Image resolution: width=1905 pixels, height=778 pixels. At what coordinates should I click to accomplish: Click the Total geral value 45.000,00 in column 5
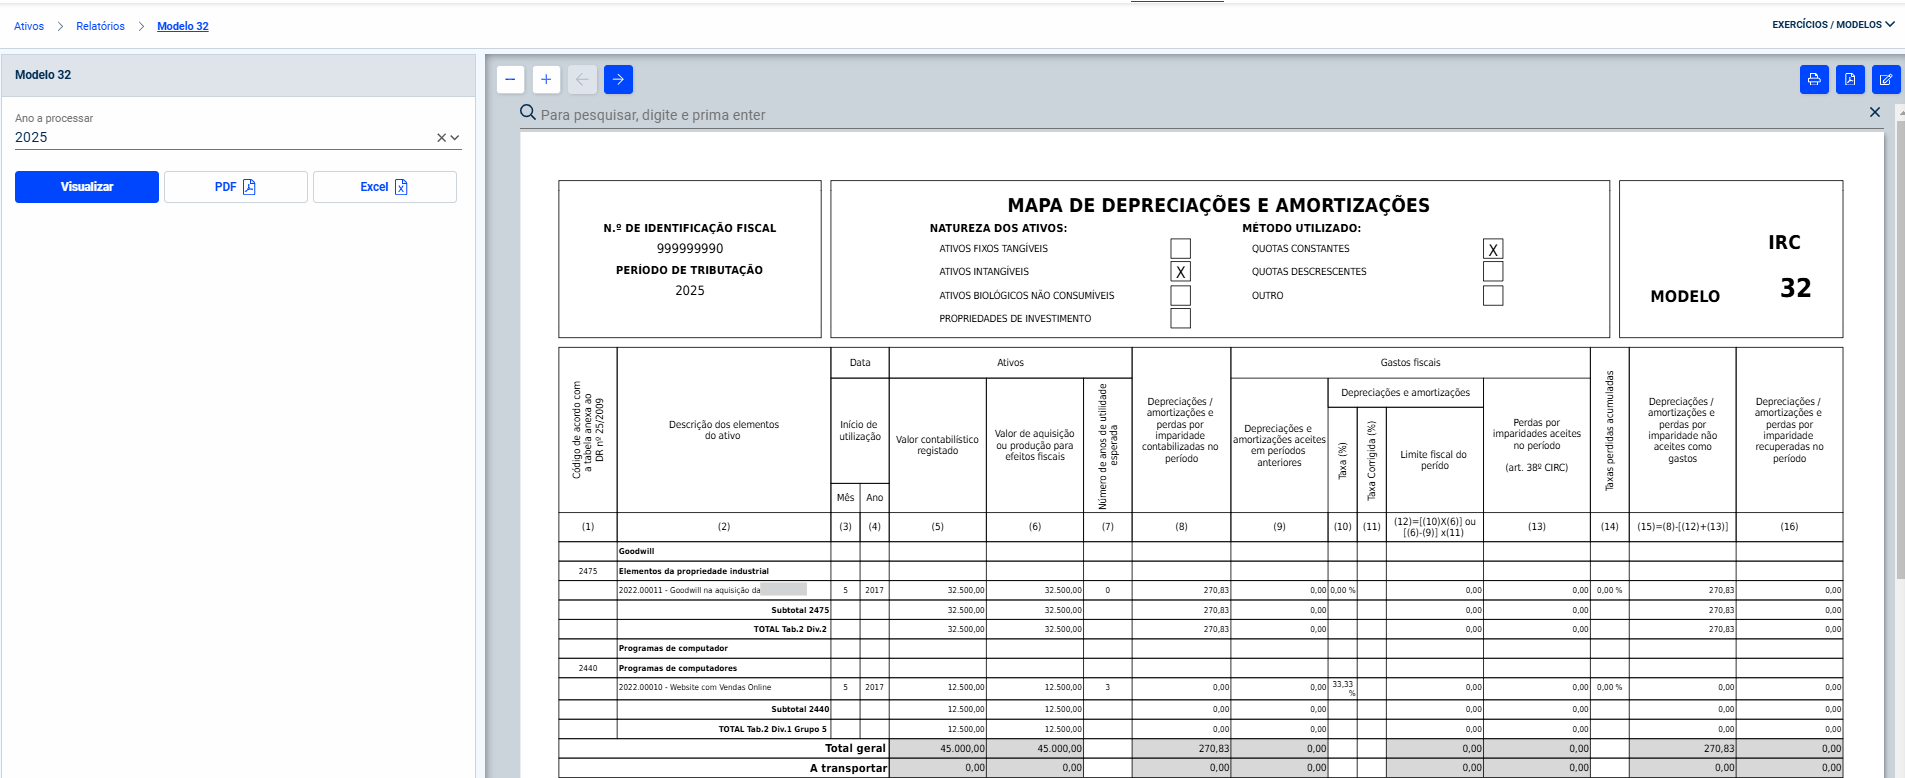[962, 748]
